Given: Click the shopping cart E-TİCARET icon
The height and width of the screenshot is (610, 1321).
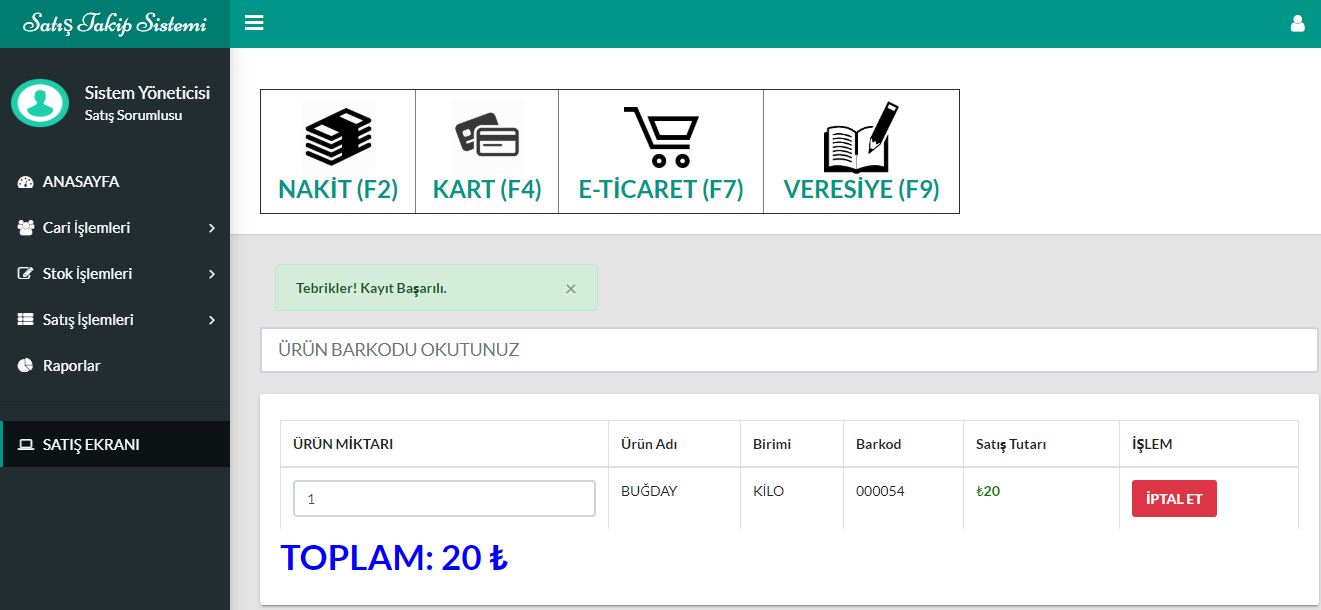Looking at the screenshot, I should point(661,136).
